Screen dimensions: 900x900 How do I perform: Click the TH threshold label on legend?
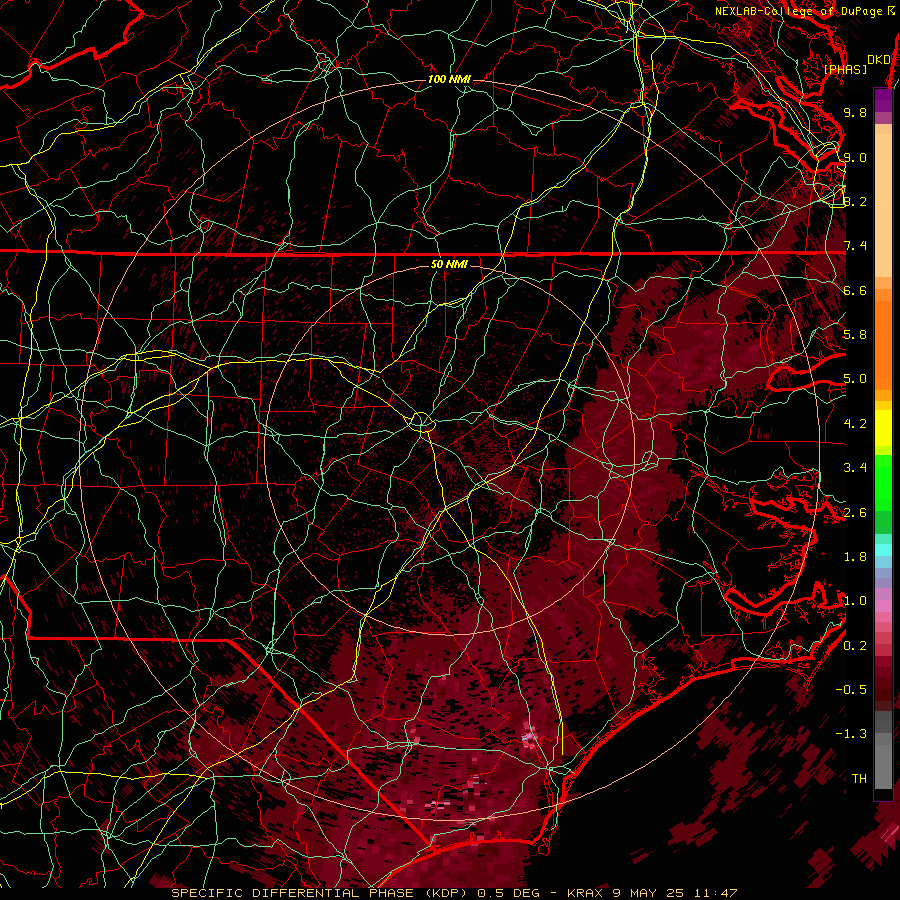coord(859,779)
